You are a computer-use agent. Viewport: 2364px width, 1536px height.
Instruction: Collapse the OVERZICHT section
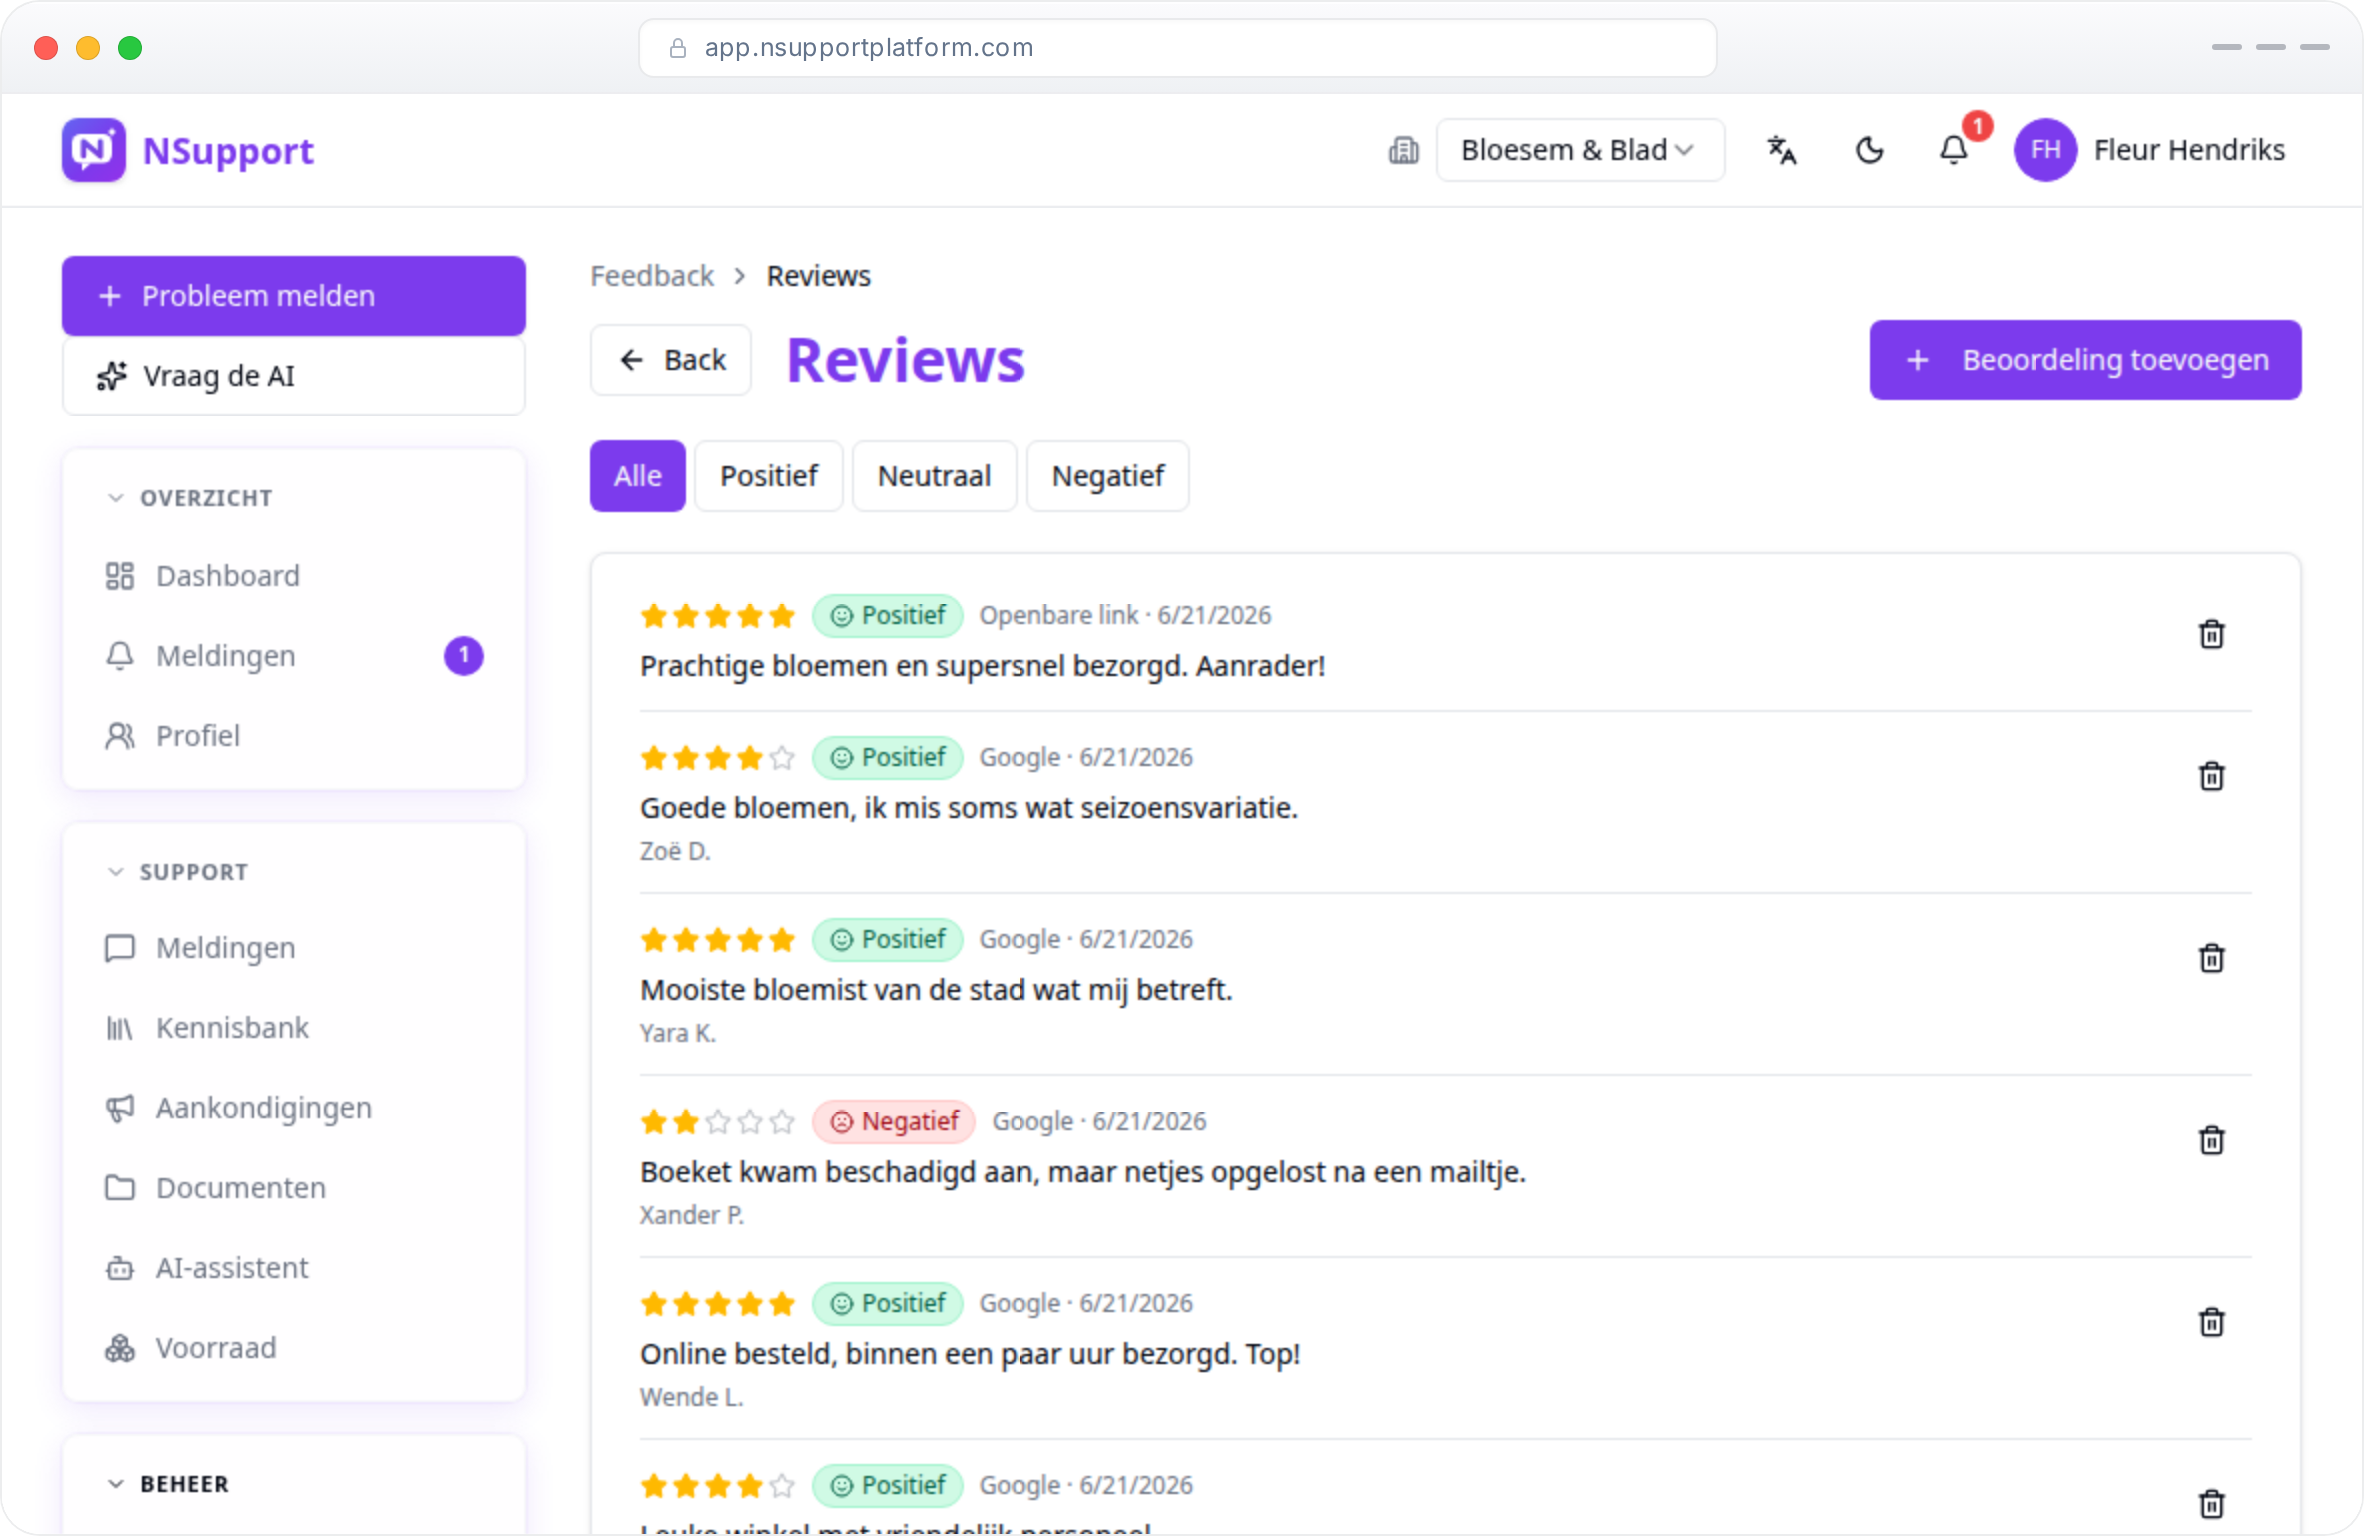[x=190, y=498]
